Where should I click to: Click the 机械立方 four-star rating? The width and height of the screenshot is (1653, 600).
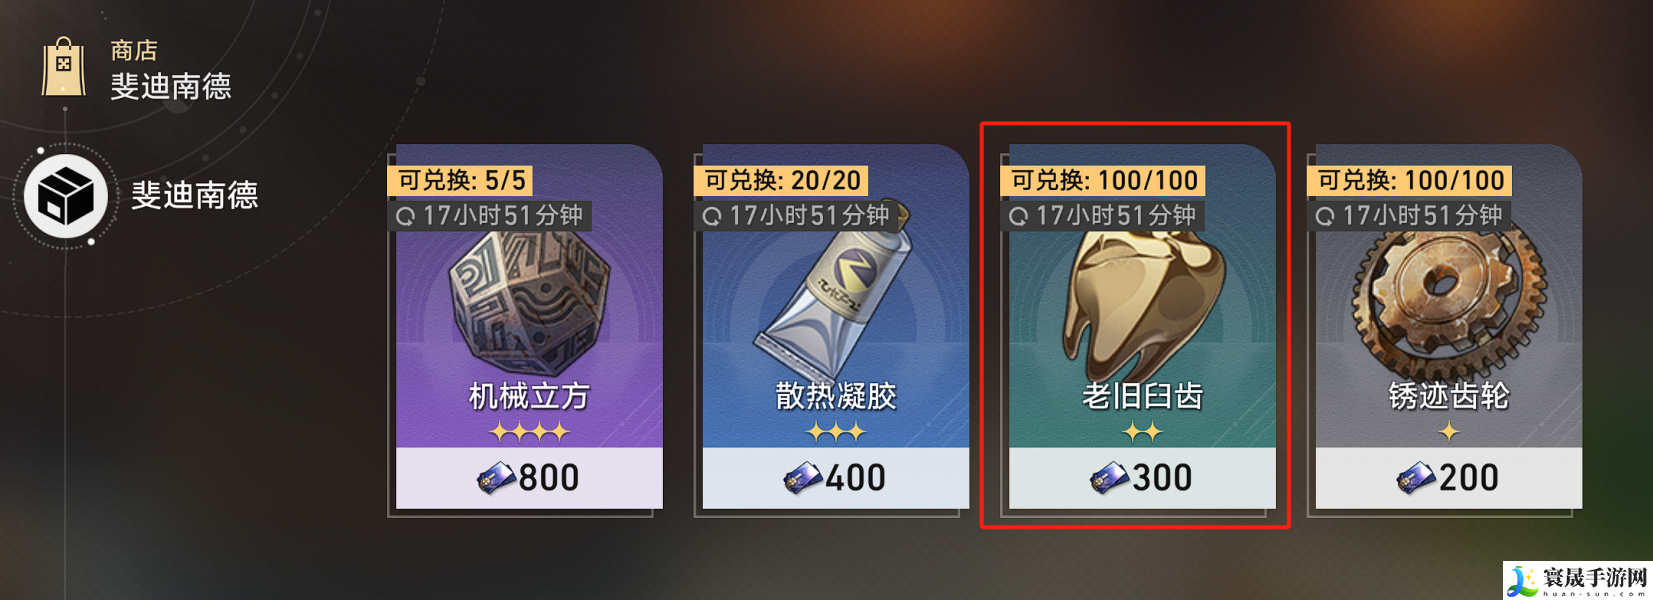[x=529, y=432]
